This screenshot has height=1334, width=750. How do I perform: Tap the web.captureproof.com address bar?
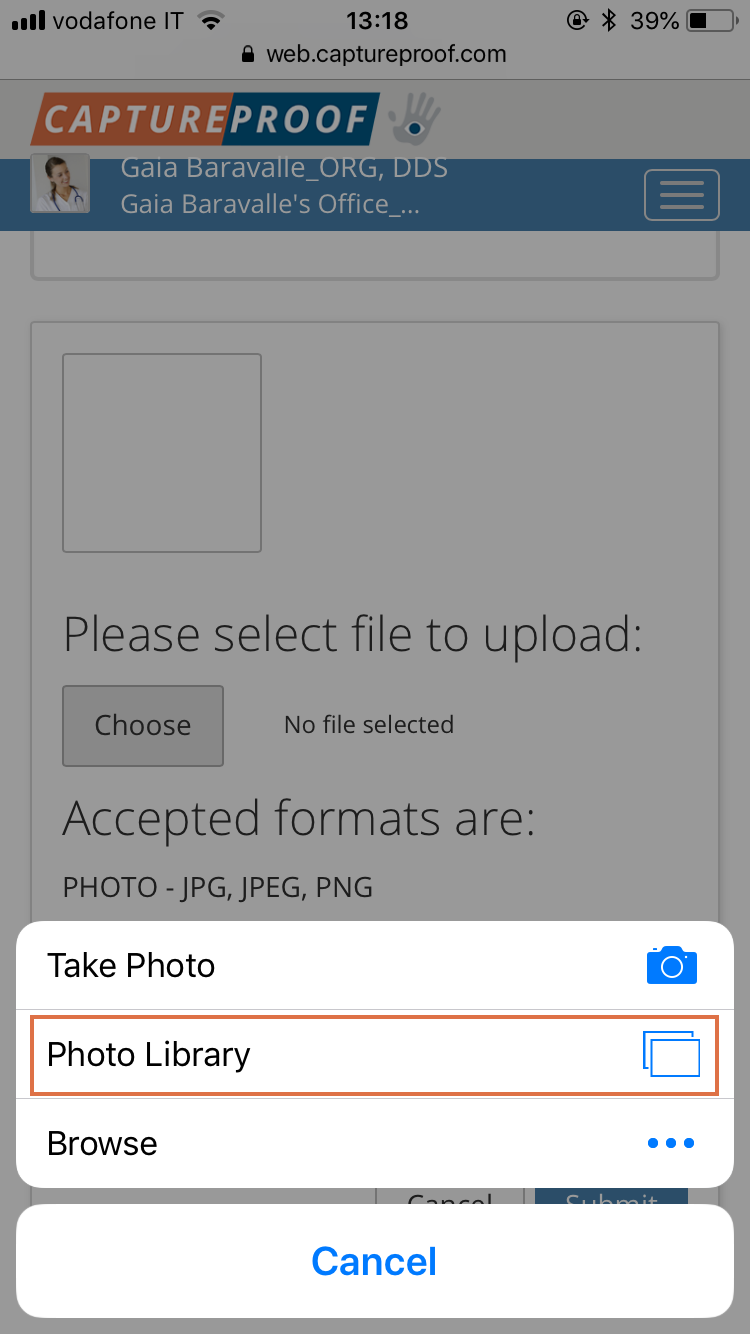pos(375,55)
